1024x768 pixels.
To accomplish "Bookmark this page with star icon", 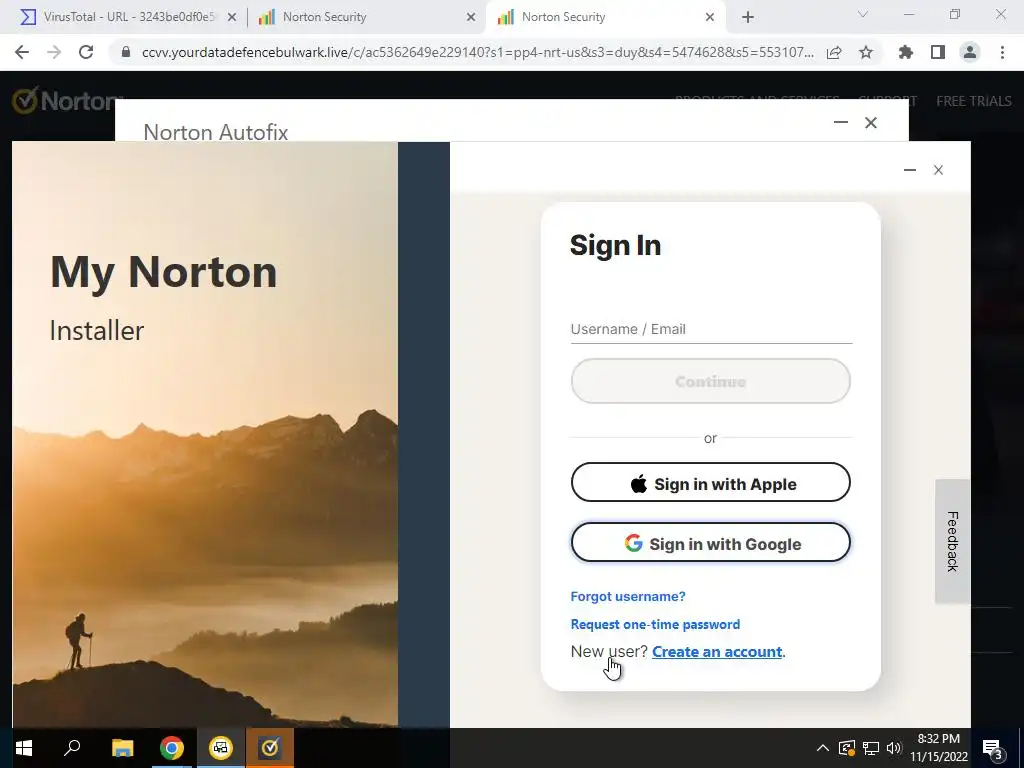I will tap(866, 52).
